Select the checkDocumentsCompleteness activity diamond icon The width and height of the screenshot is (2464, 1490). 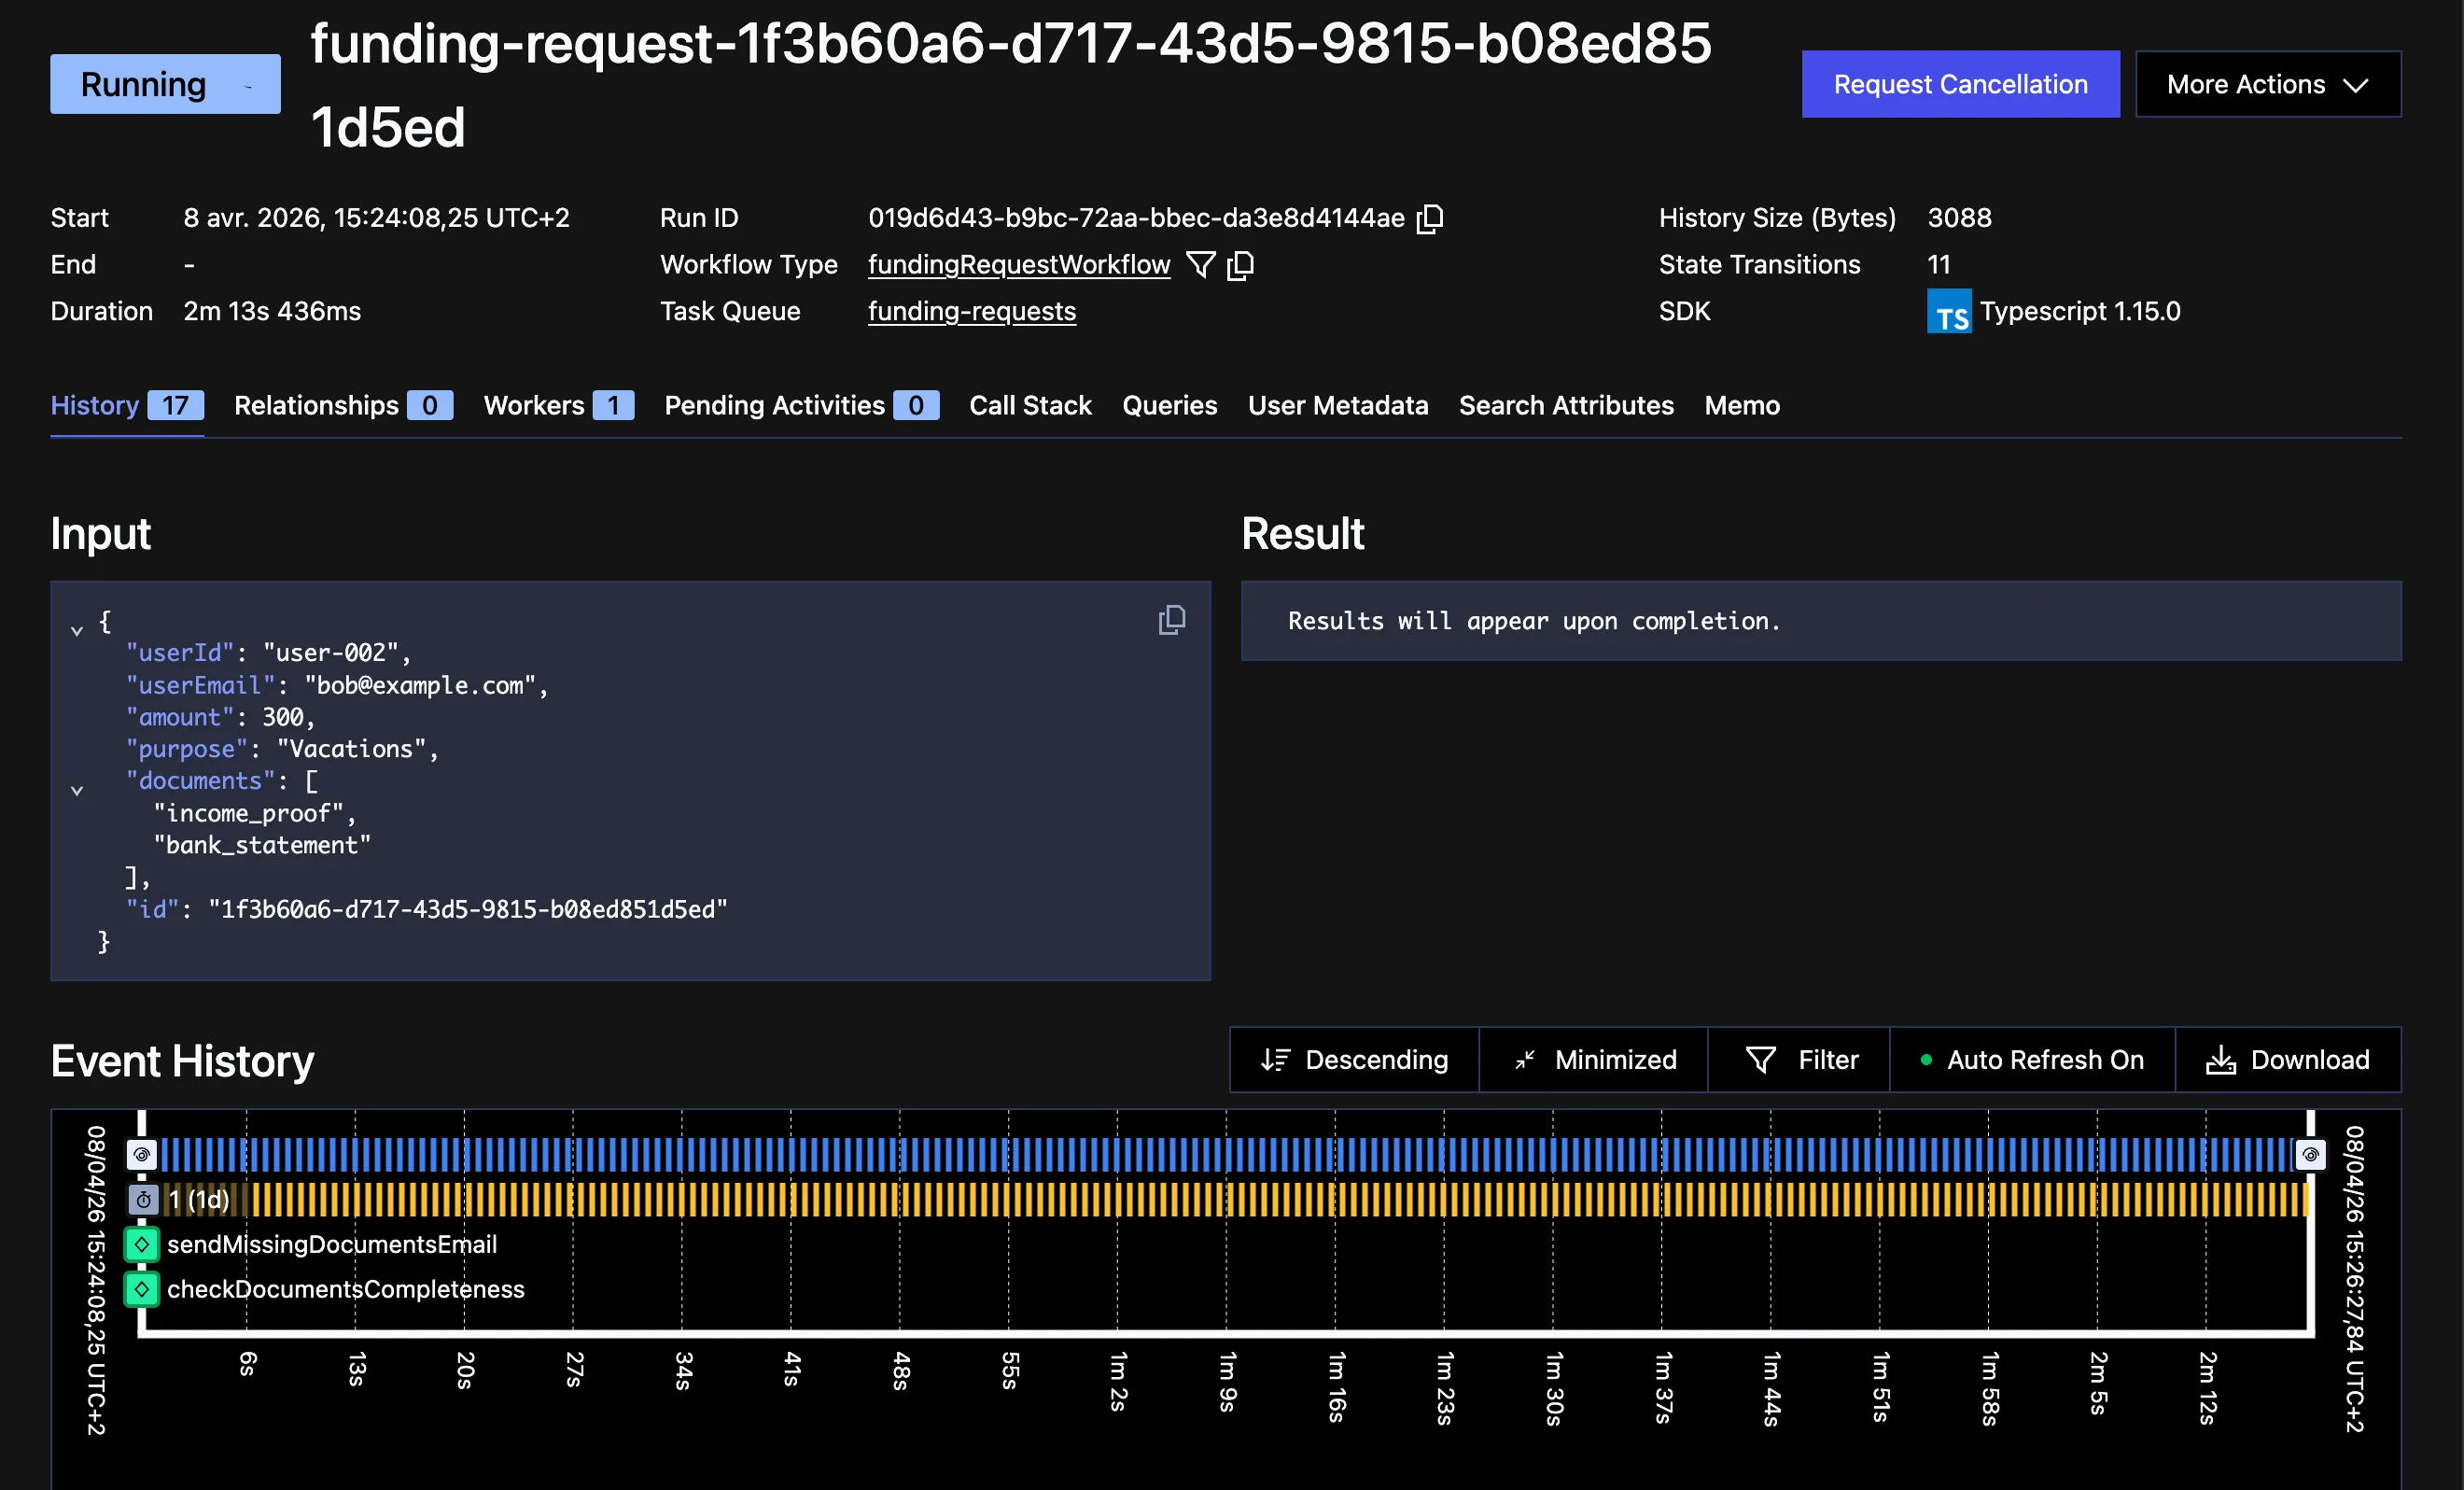[142, 1289]
